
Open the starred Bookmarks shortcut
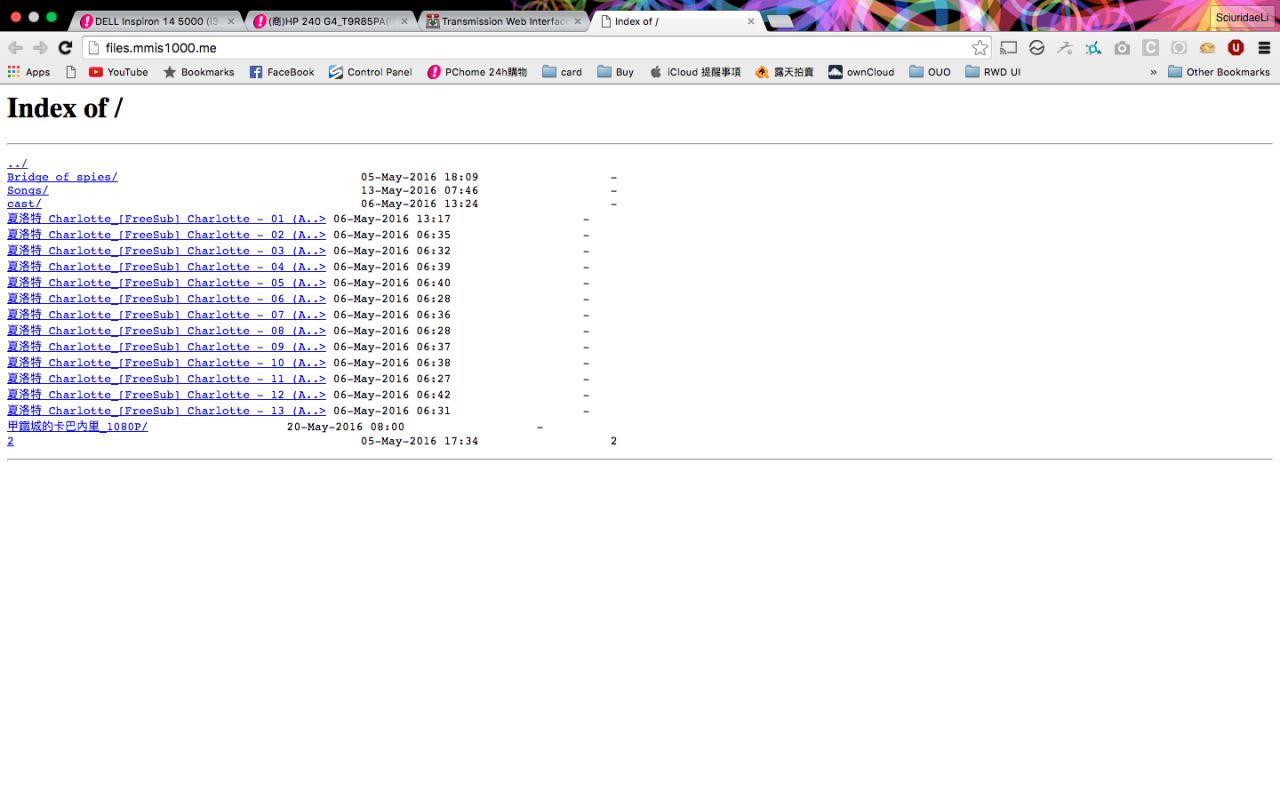198,72
